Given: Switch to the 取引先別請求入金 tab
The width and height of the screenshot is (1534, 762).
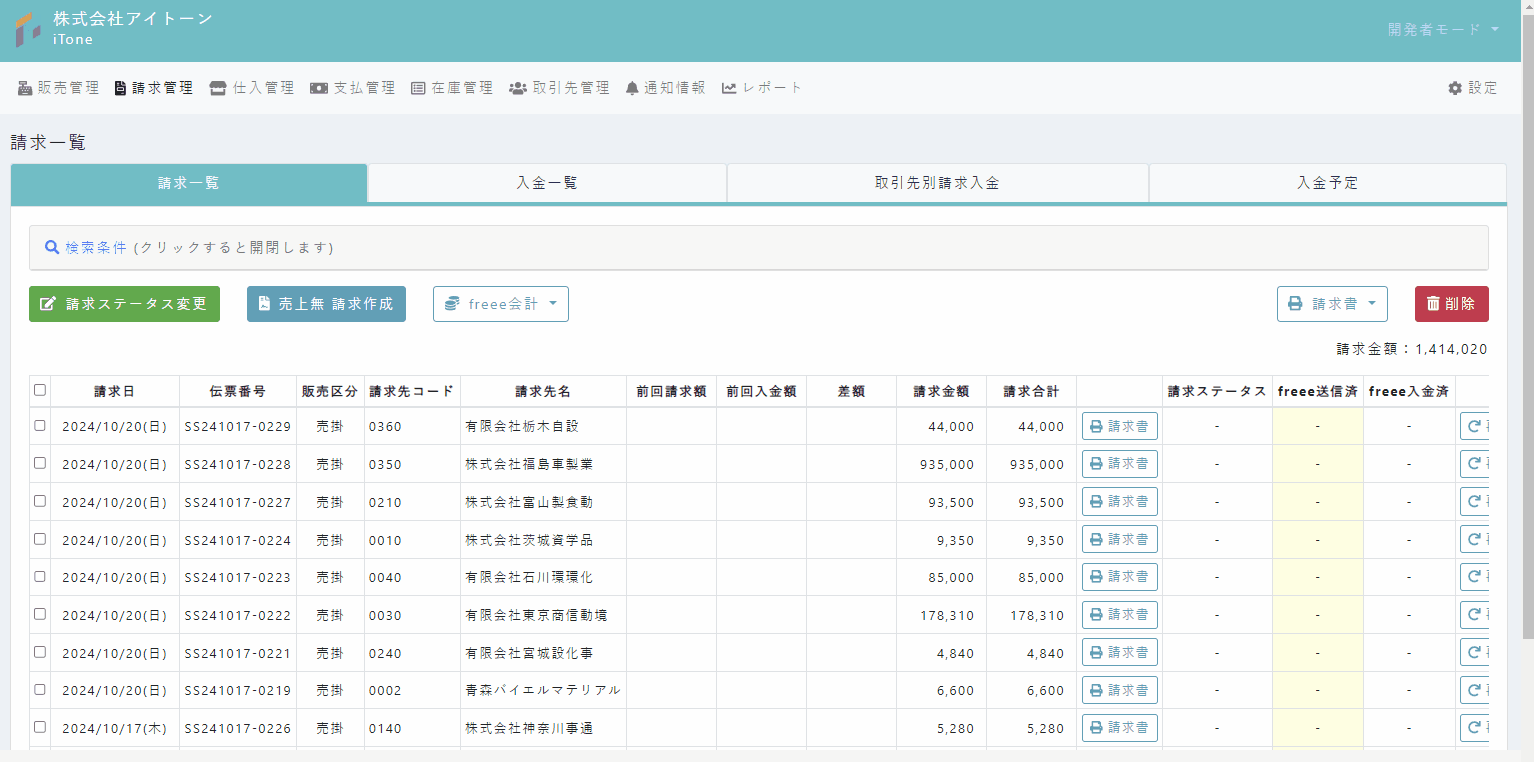Looking at the screenshot, I should click(937, 183).
